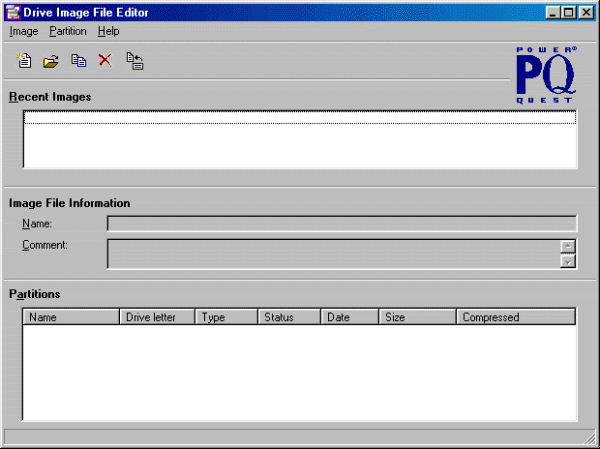Viewport: 600px width, 449px height.
Task: Click the Compressed column header
Action: pos(516,317)
